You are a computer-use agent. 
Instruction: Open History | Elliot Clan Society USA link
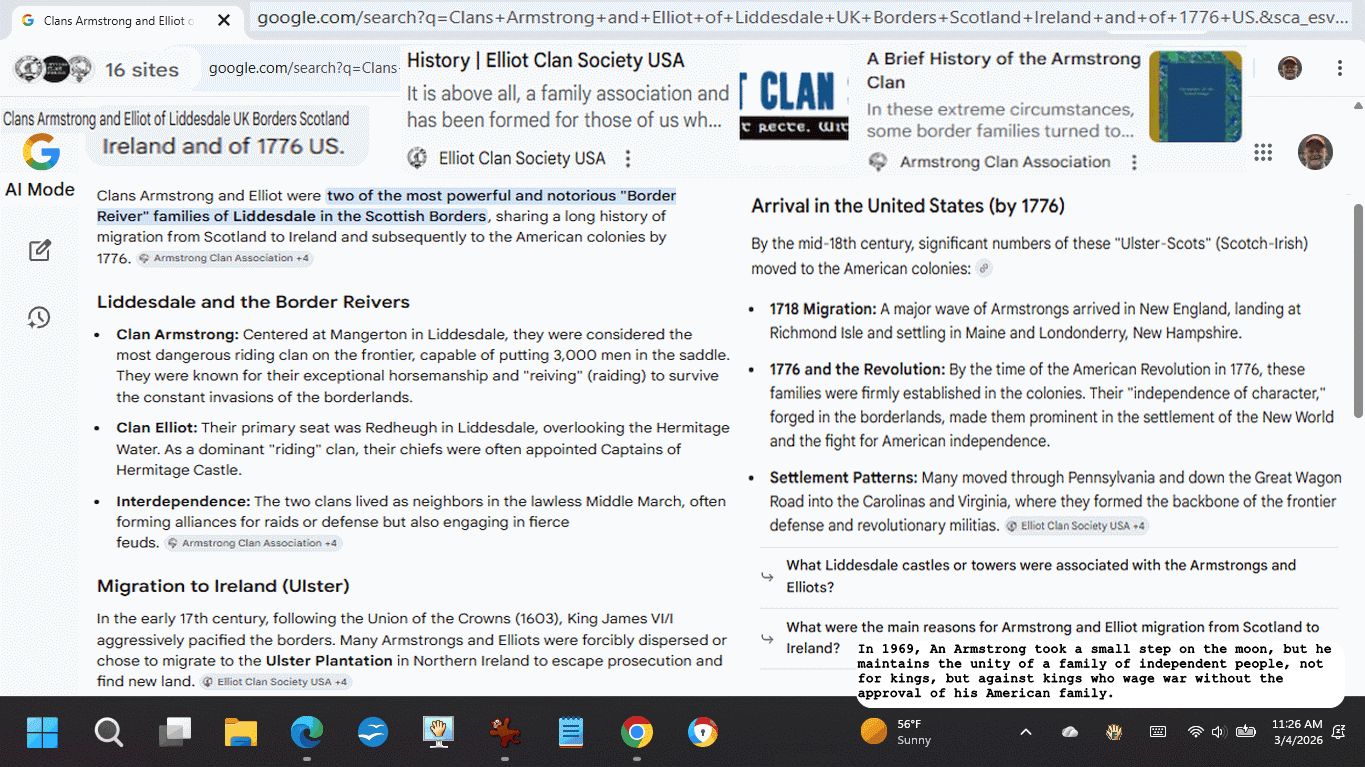(x=545, y=61)
